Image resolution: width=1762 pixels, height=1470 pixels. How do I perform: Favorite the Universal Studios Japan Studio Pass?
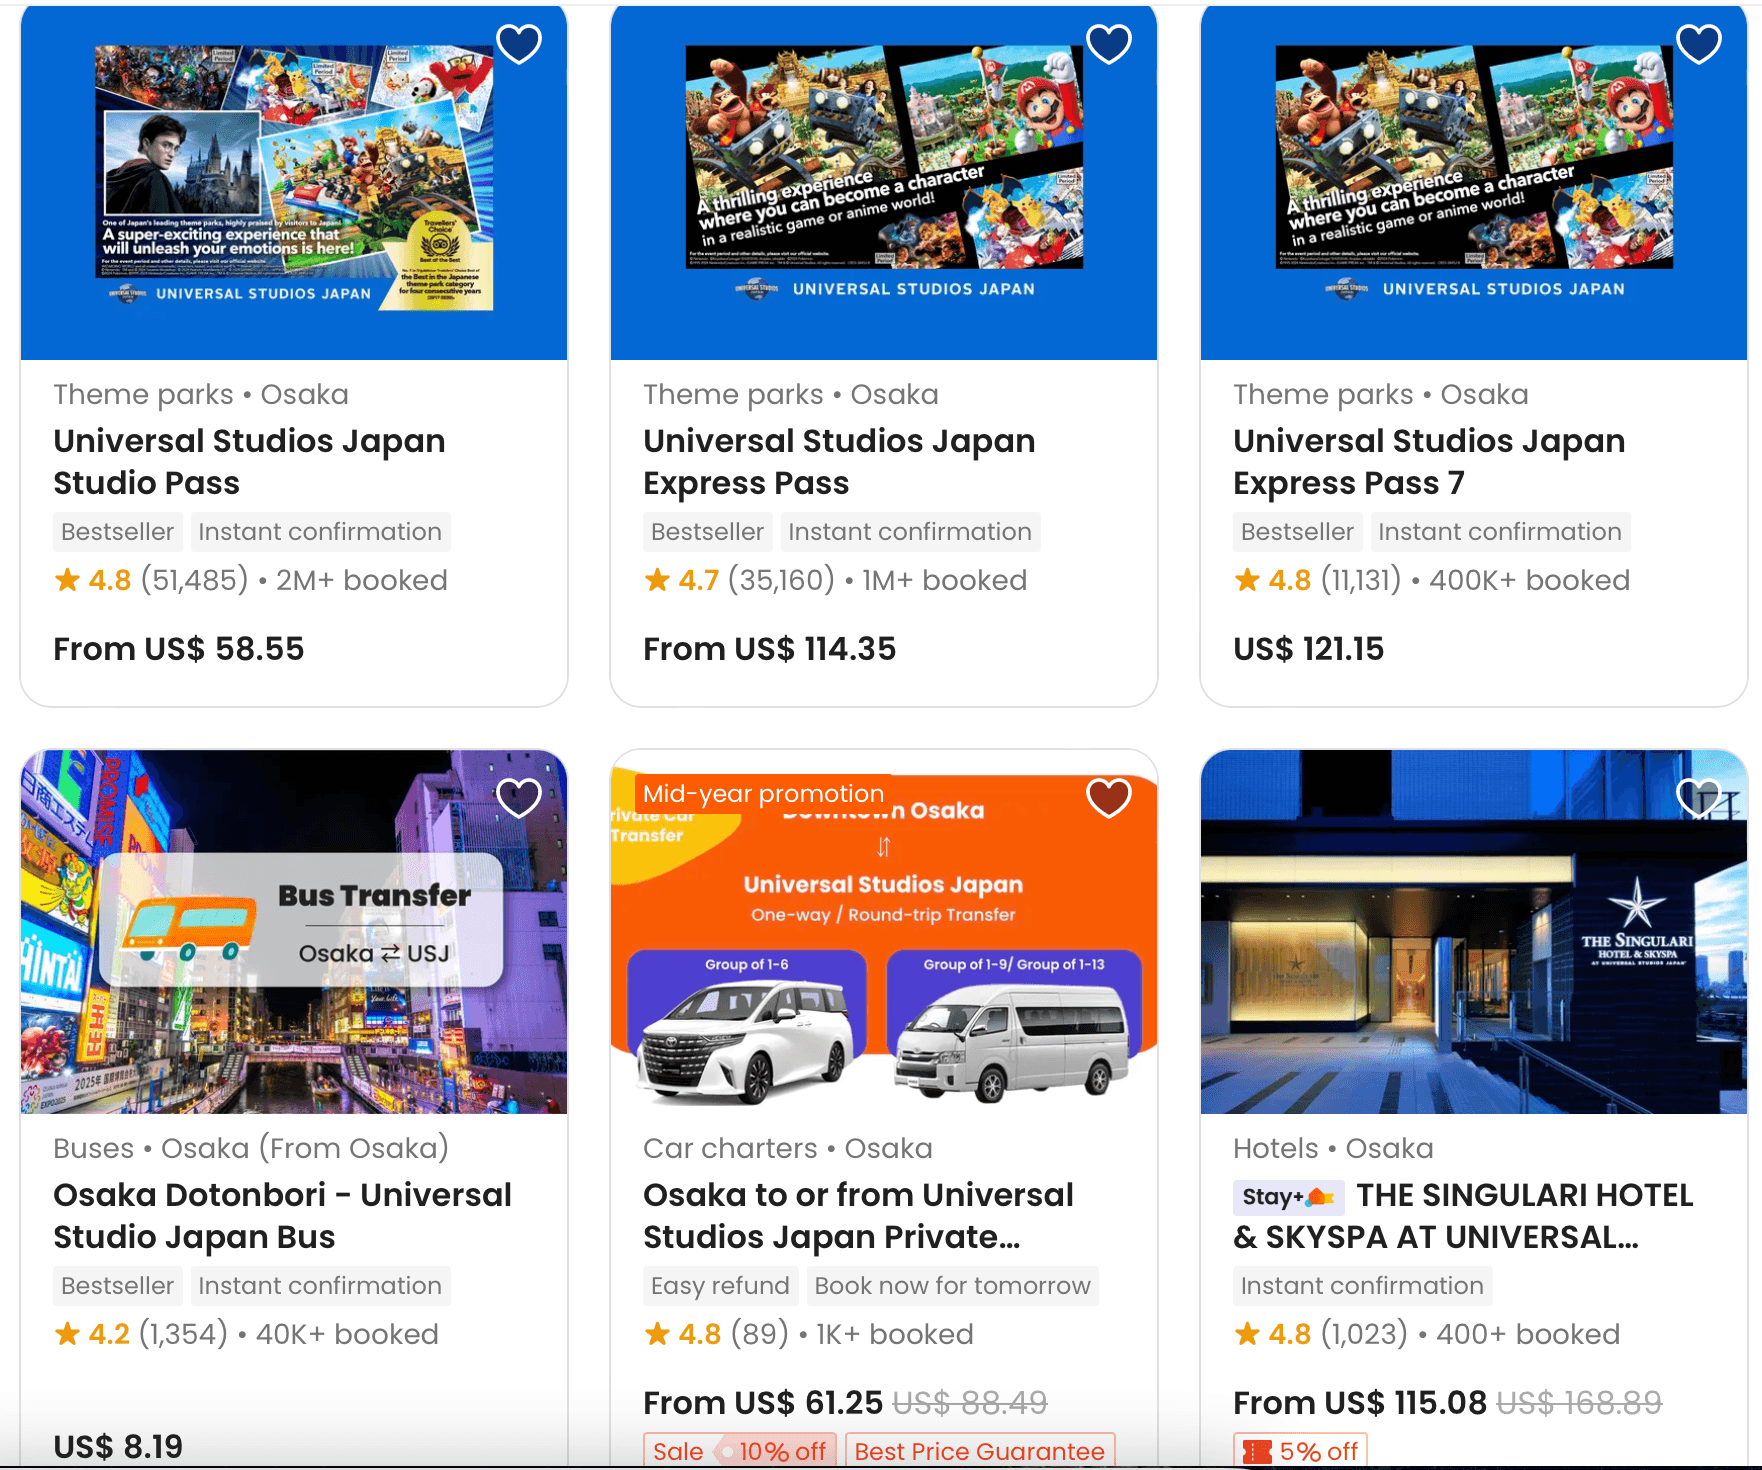519,44
